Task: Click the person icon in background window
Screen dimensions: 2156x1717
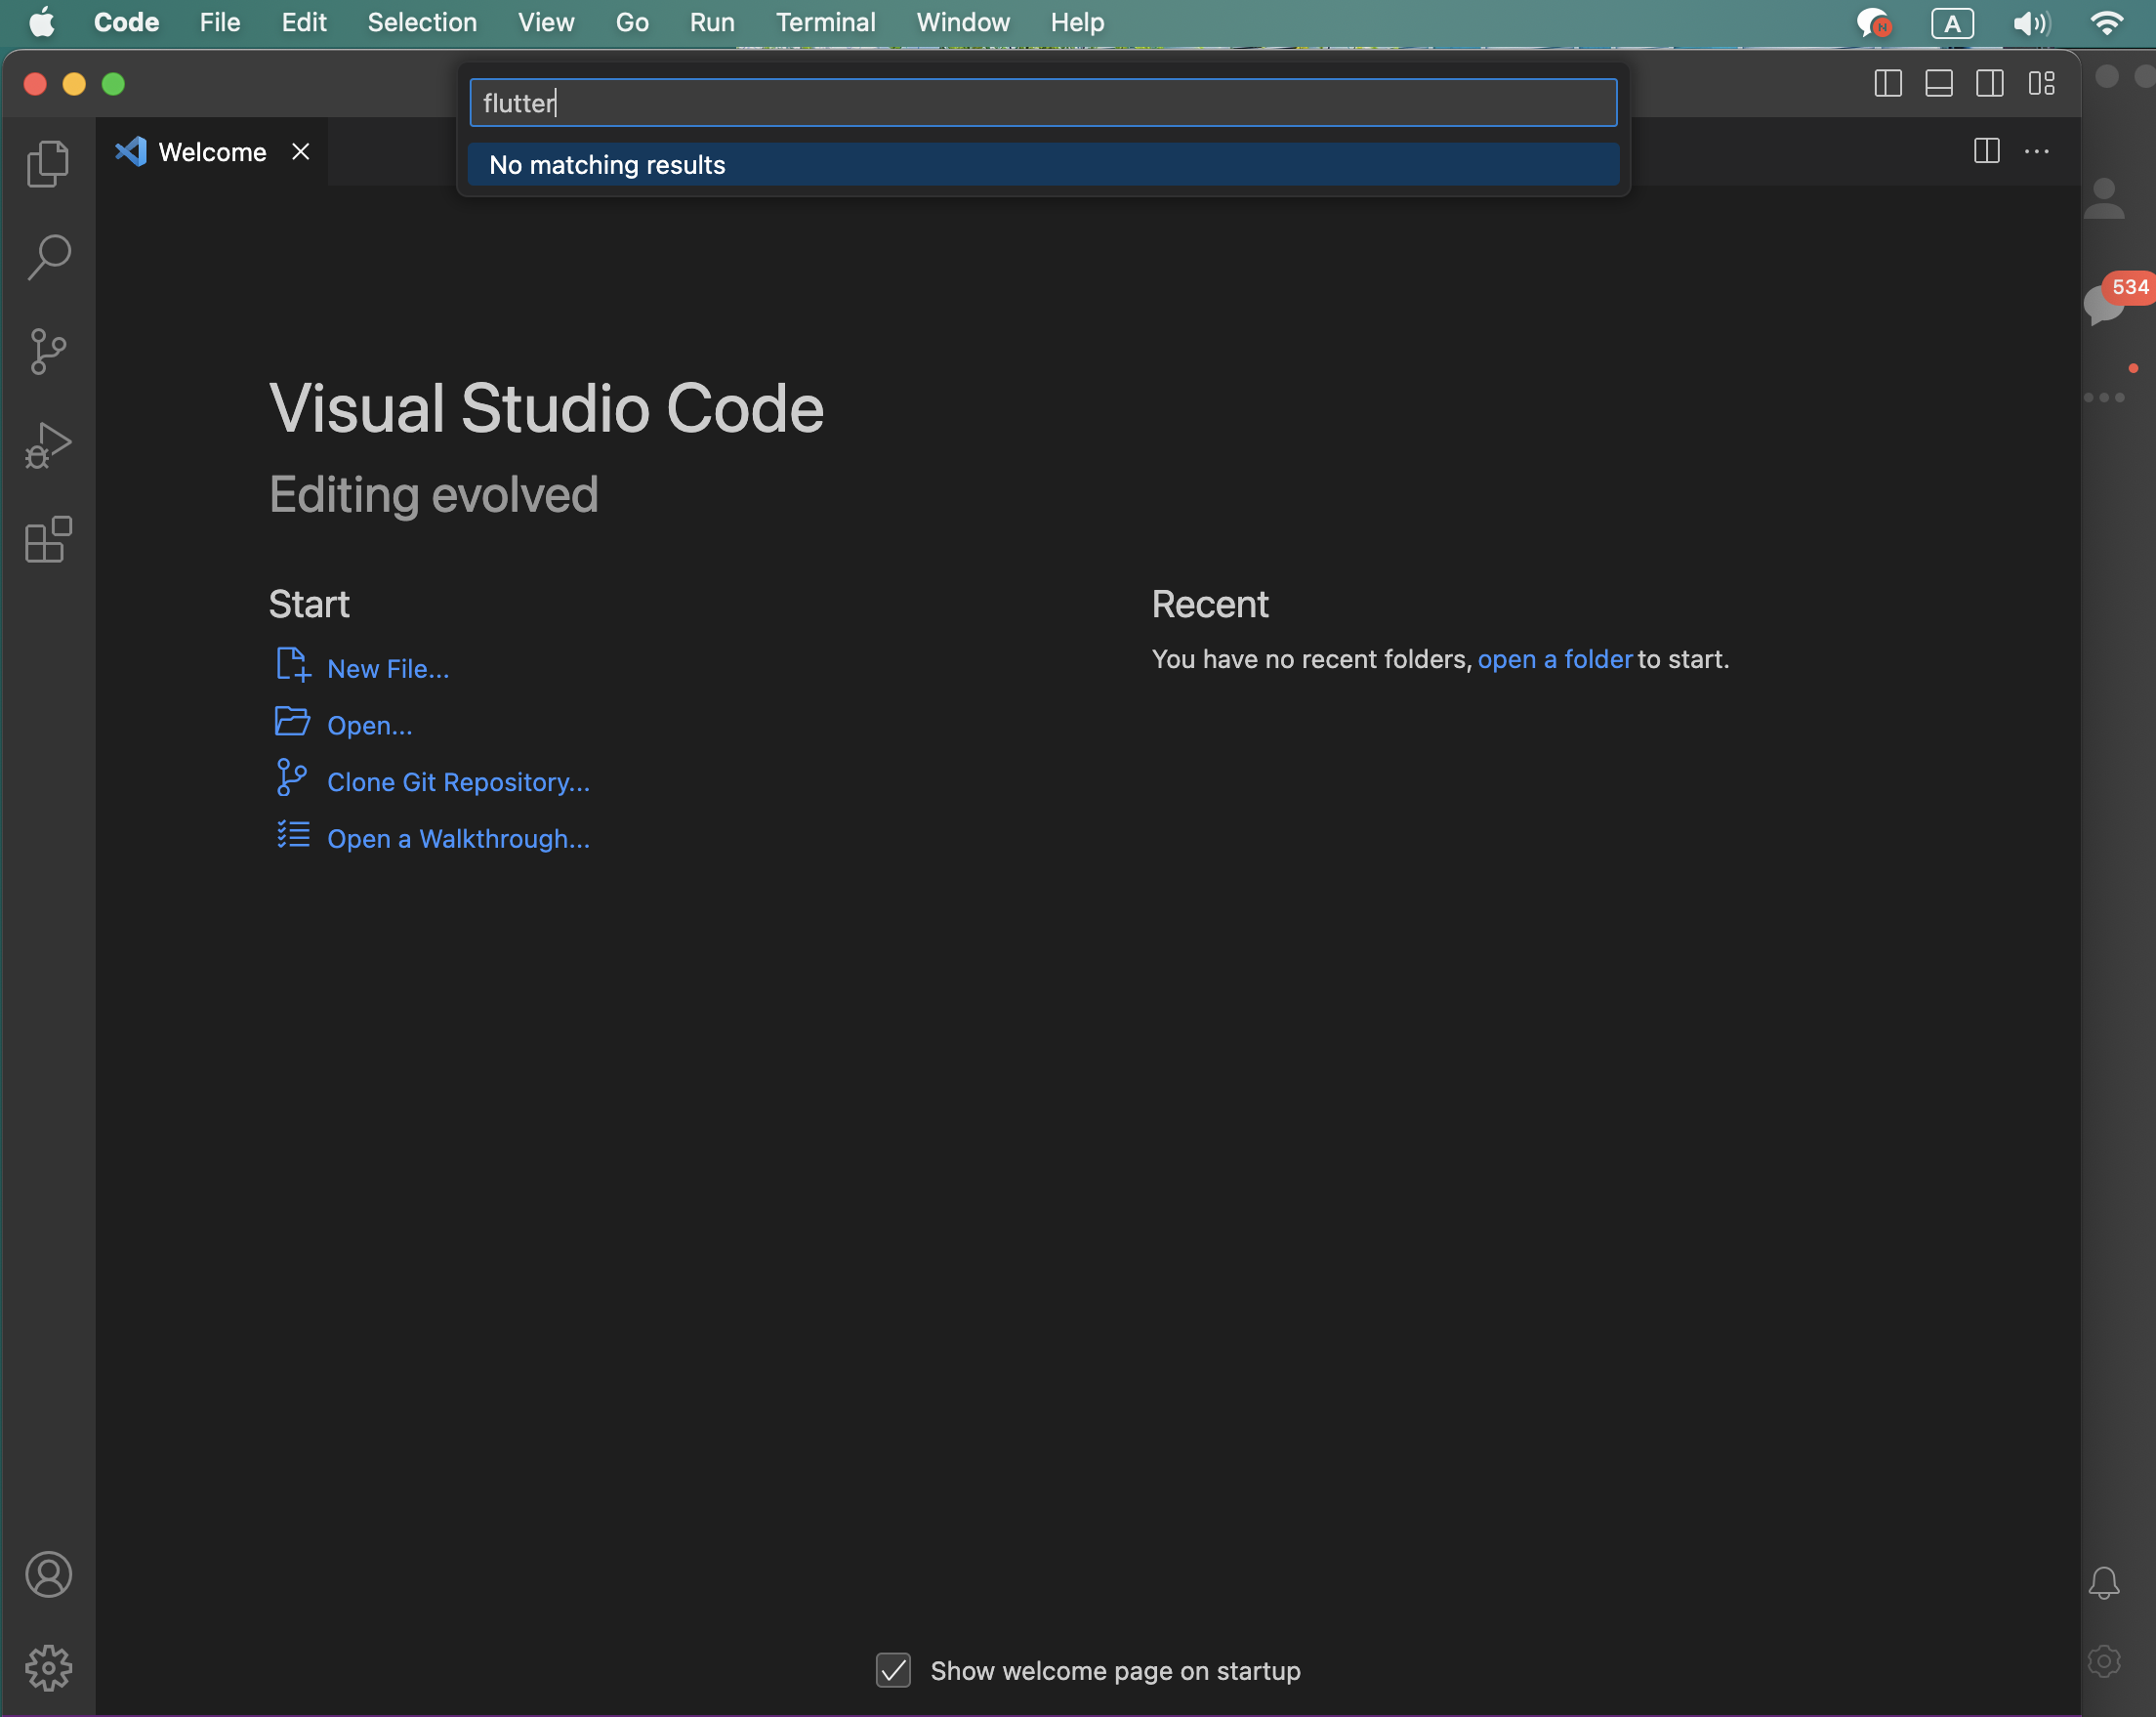Action: pyautogui.click(x=2104, y=198)
